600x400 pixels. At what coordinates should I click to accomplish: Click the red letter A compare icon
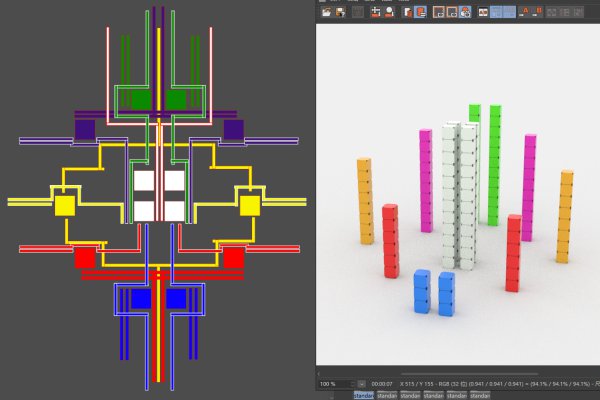525,12
